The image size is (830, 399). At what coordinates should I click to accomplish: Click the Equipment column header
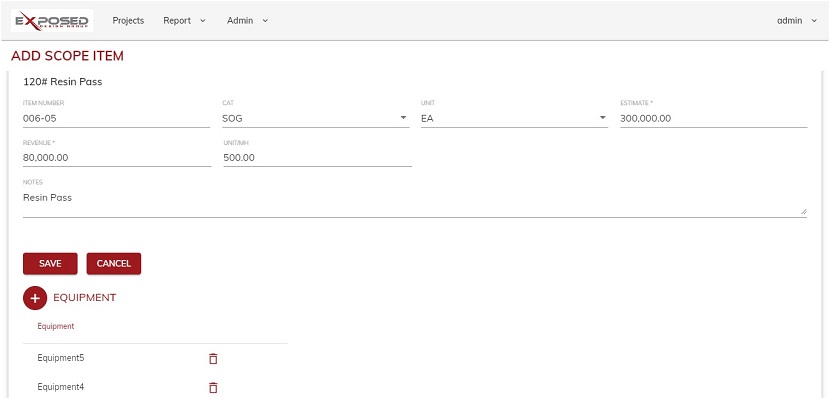click(56, 327)
